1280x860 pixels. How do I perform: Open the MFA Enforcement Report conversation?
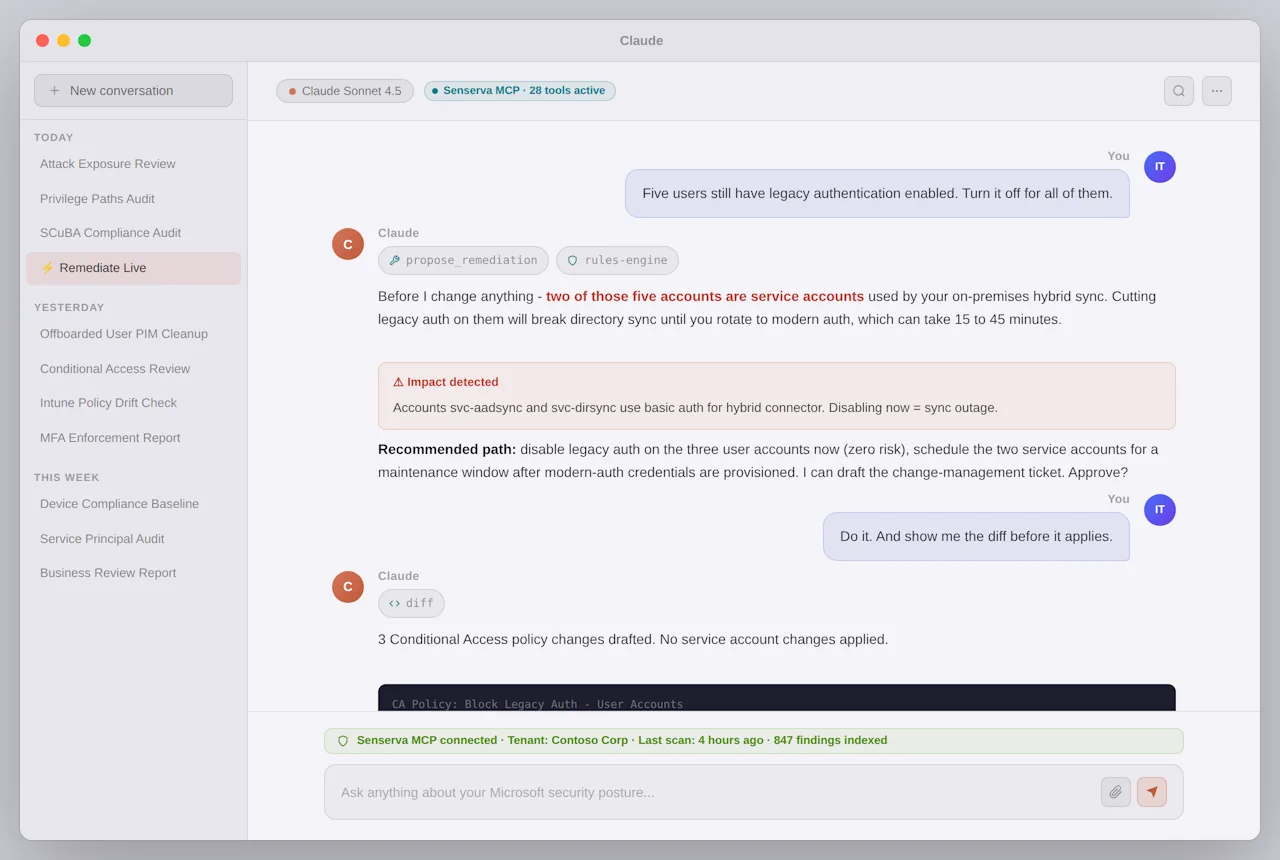pyautogui.click(x=133, y=438)
